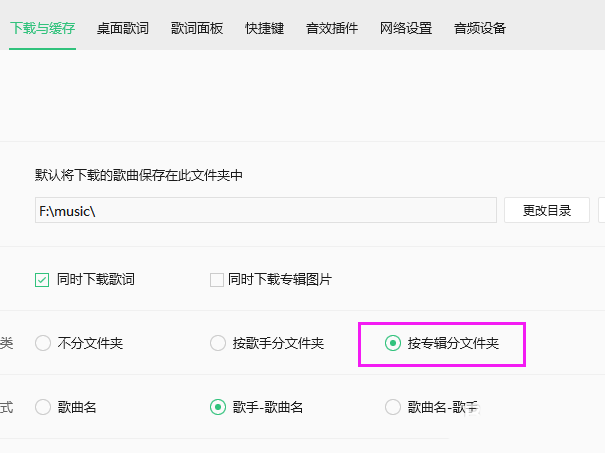Click the cut-off button right of 更改目录

601,211
